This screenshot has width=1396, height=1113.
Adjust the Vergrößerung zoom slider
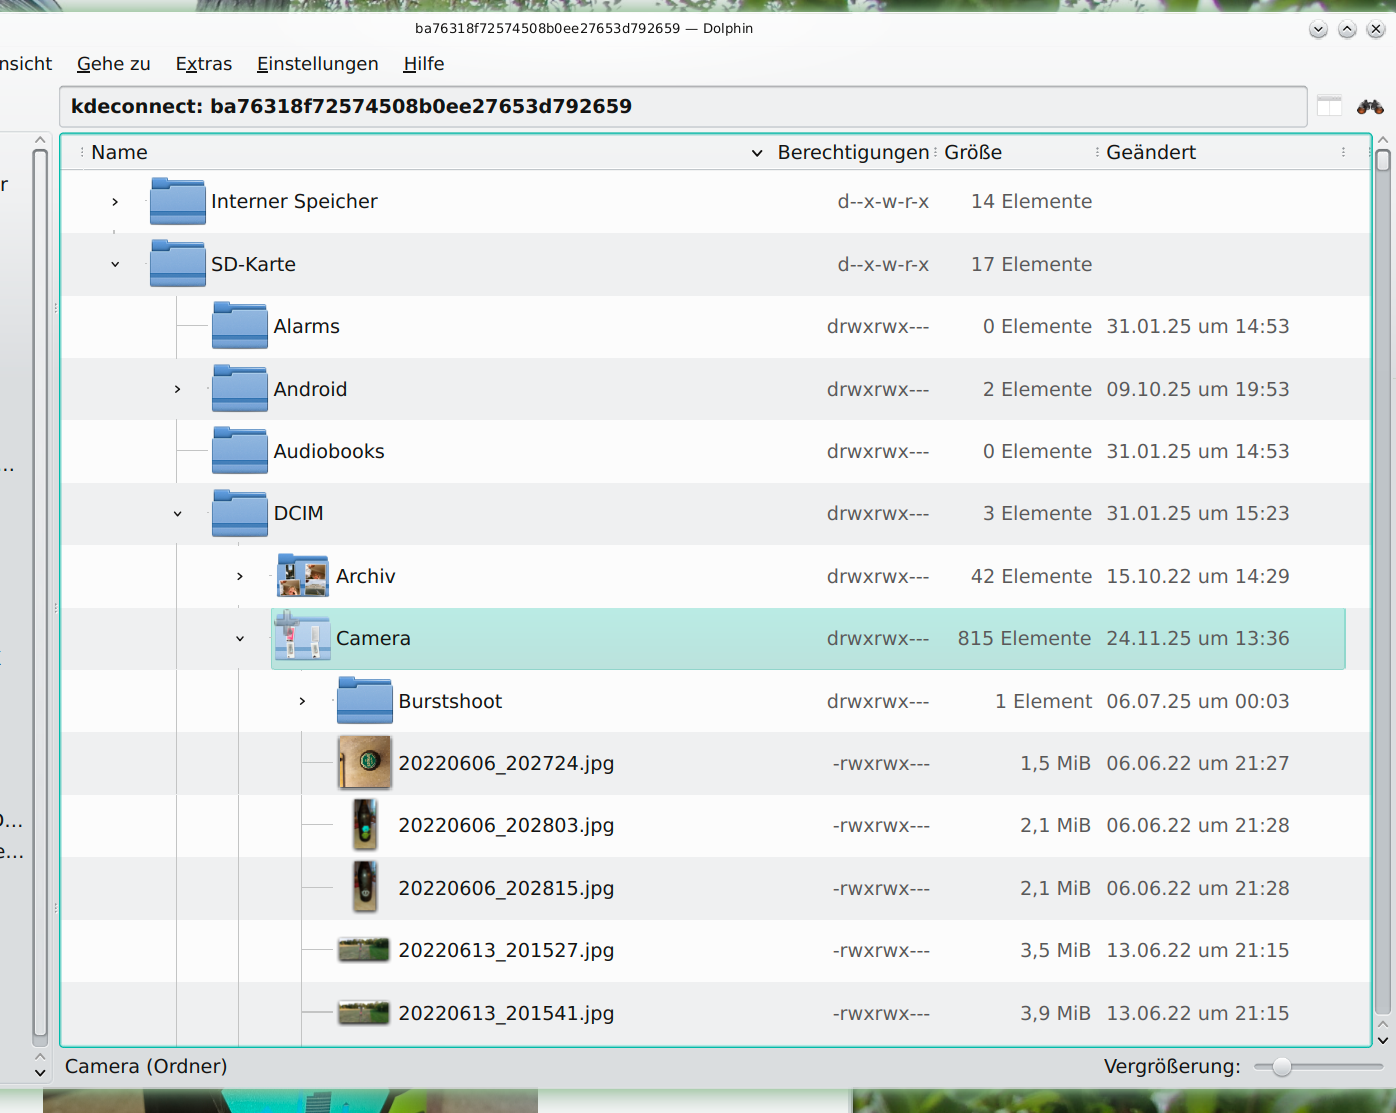point(1281,1067)
